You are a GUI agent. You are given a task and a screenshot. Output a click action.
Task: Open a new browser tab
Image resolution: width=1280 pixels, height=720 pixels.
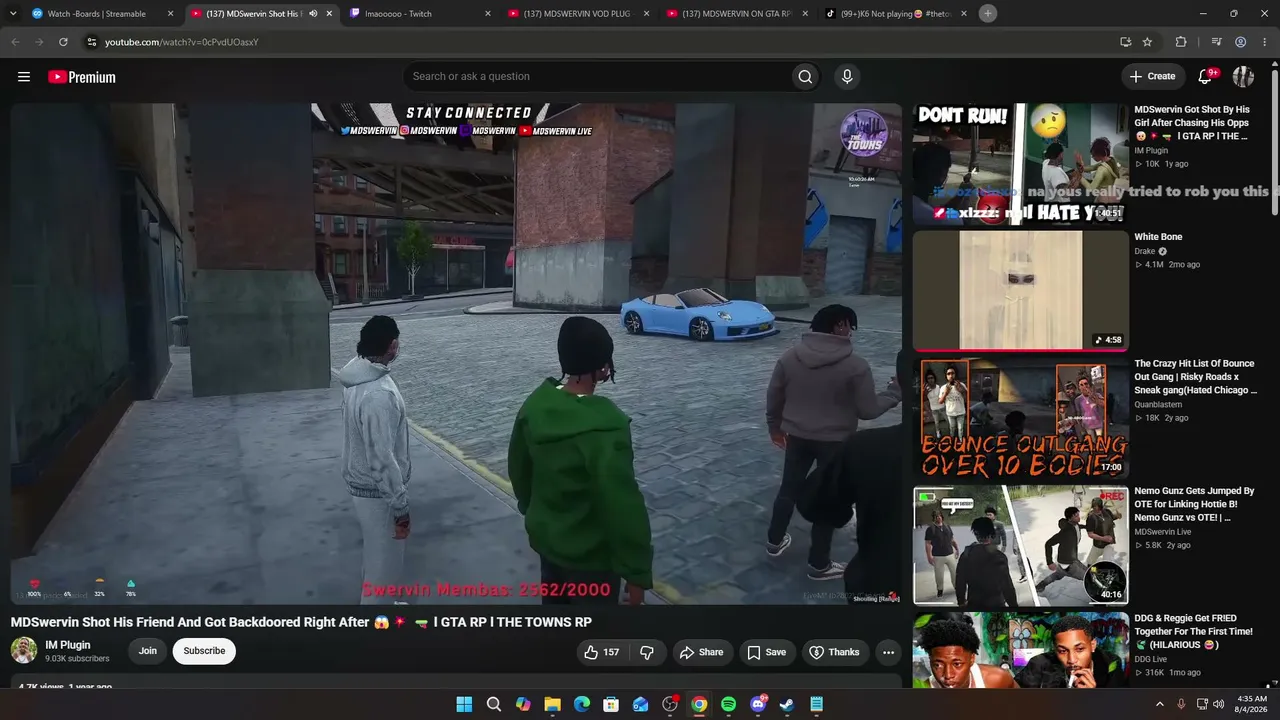click(x=988, y=14)
